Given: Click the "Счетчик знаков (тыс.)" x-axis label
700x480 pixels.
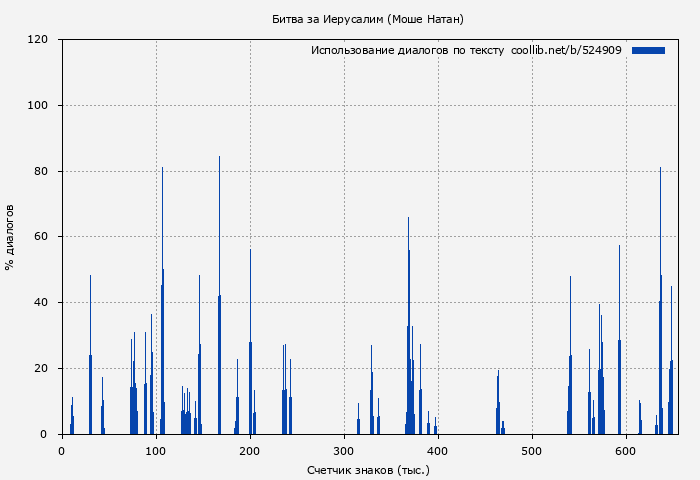Looking at the screenshot, I should coord(368,469).
